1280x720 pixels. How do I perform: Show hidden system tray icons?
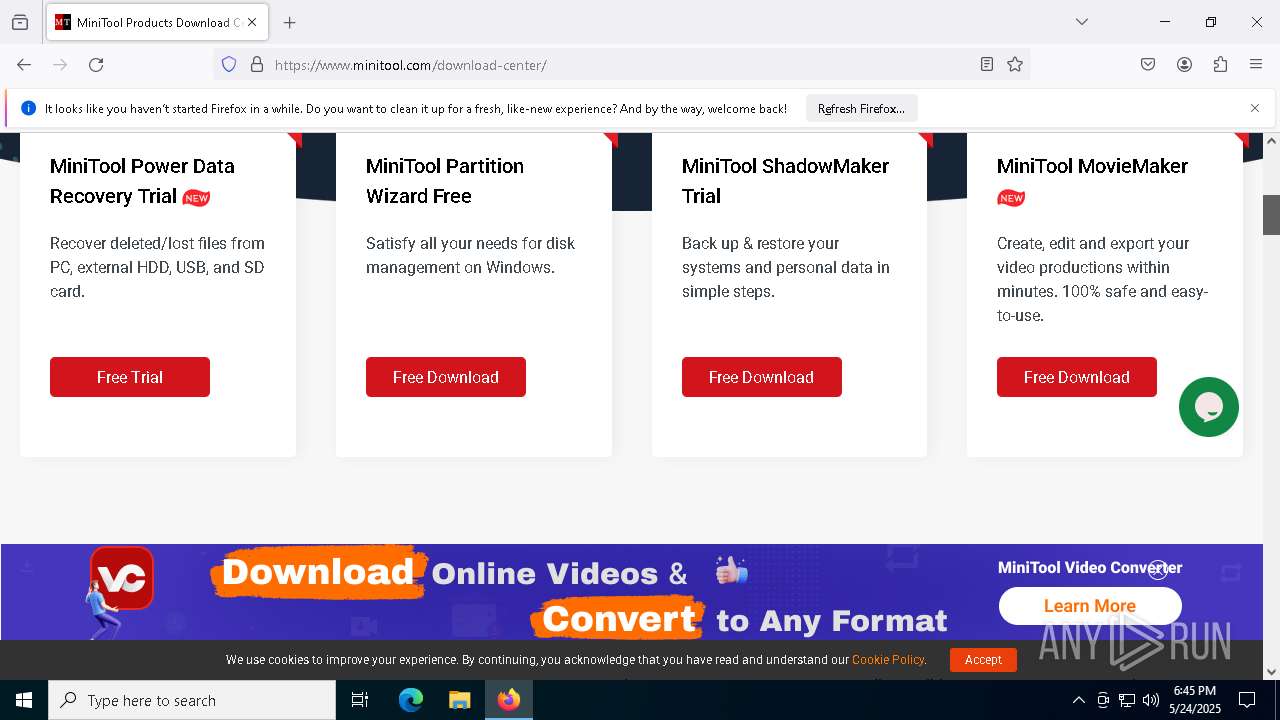pyautogui.click(x=1078, y=700)
